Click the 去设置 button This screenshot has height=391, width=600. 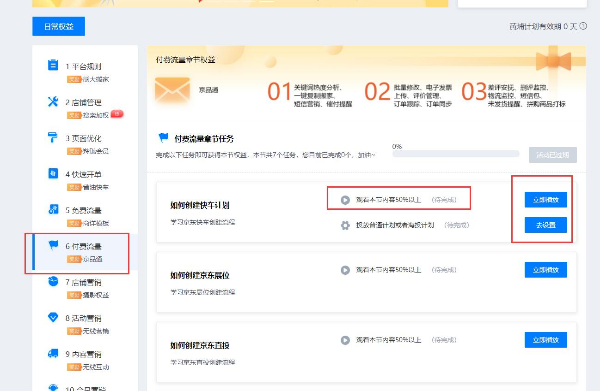[x=546, y=225]
